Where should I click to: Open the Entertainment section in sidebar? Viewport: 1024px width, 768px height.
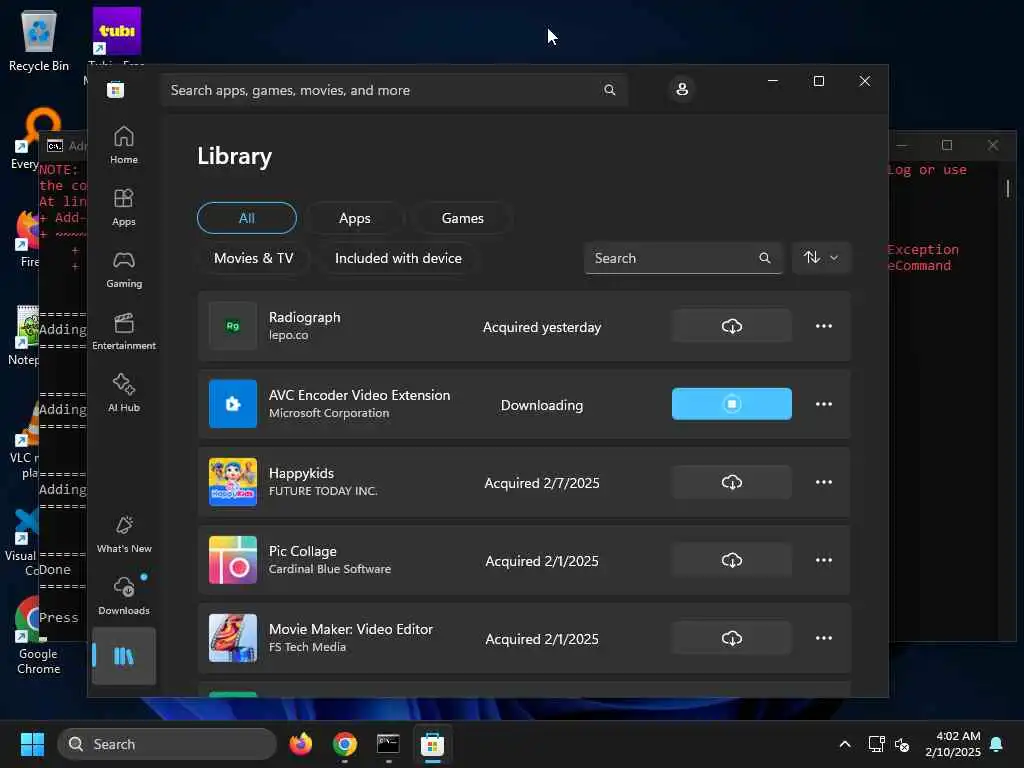(x=123, y=331)
